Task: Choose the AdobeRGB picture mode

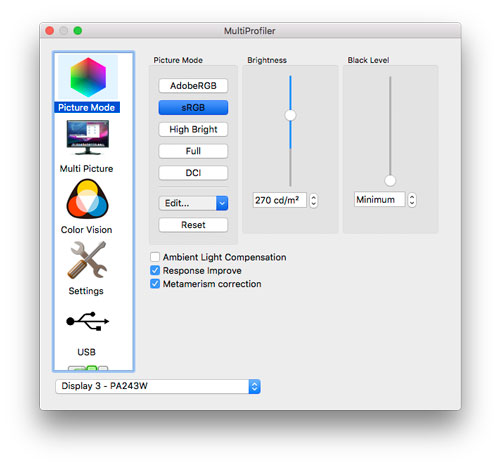Action: tap(193, 86)
